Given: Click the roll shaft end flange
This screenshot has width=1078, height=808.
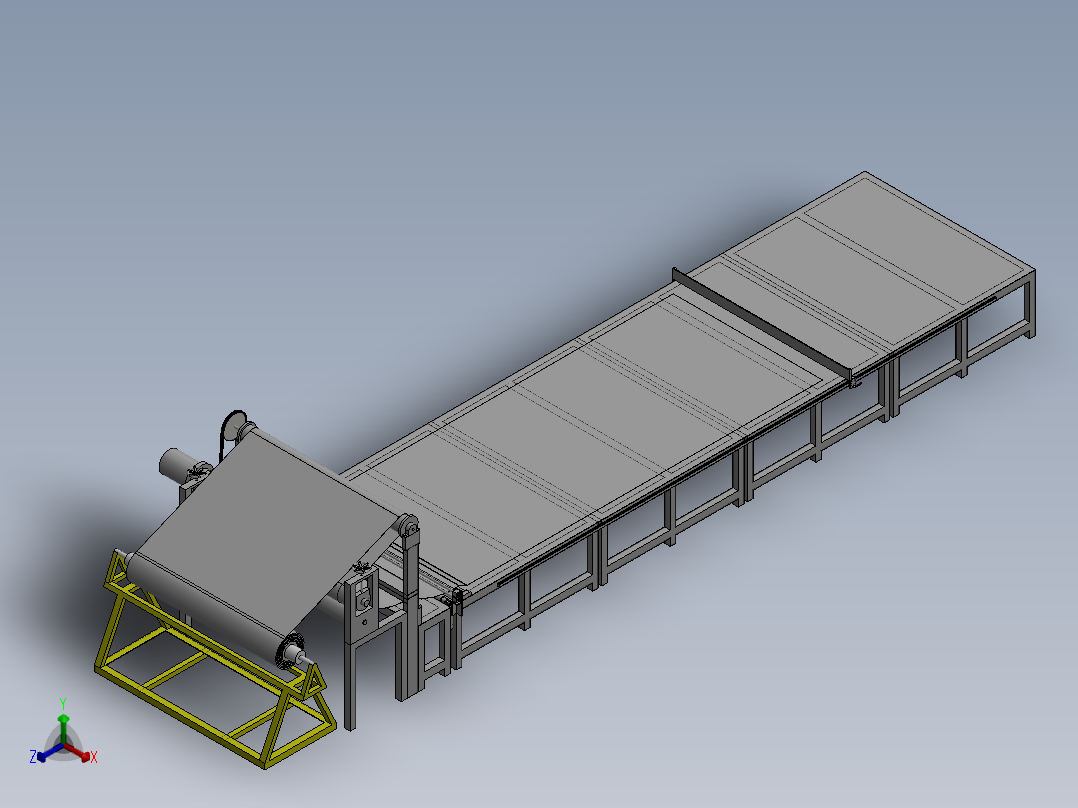Looking at the screenshot, I should [293, 651].
